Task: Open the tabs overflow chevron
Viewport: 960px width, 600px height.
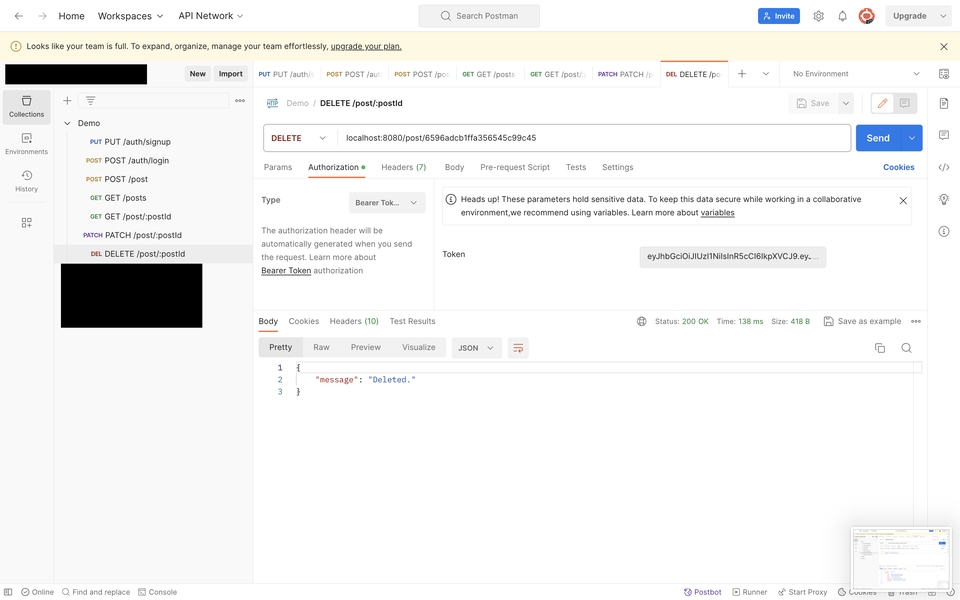Action: click(765, 73)
